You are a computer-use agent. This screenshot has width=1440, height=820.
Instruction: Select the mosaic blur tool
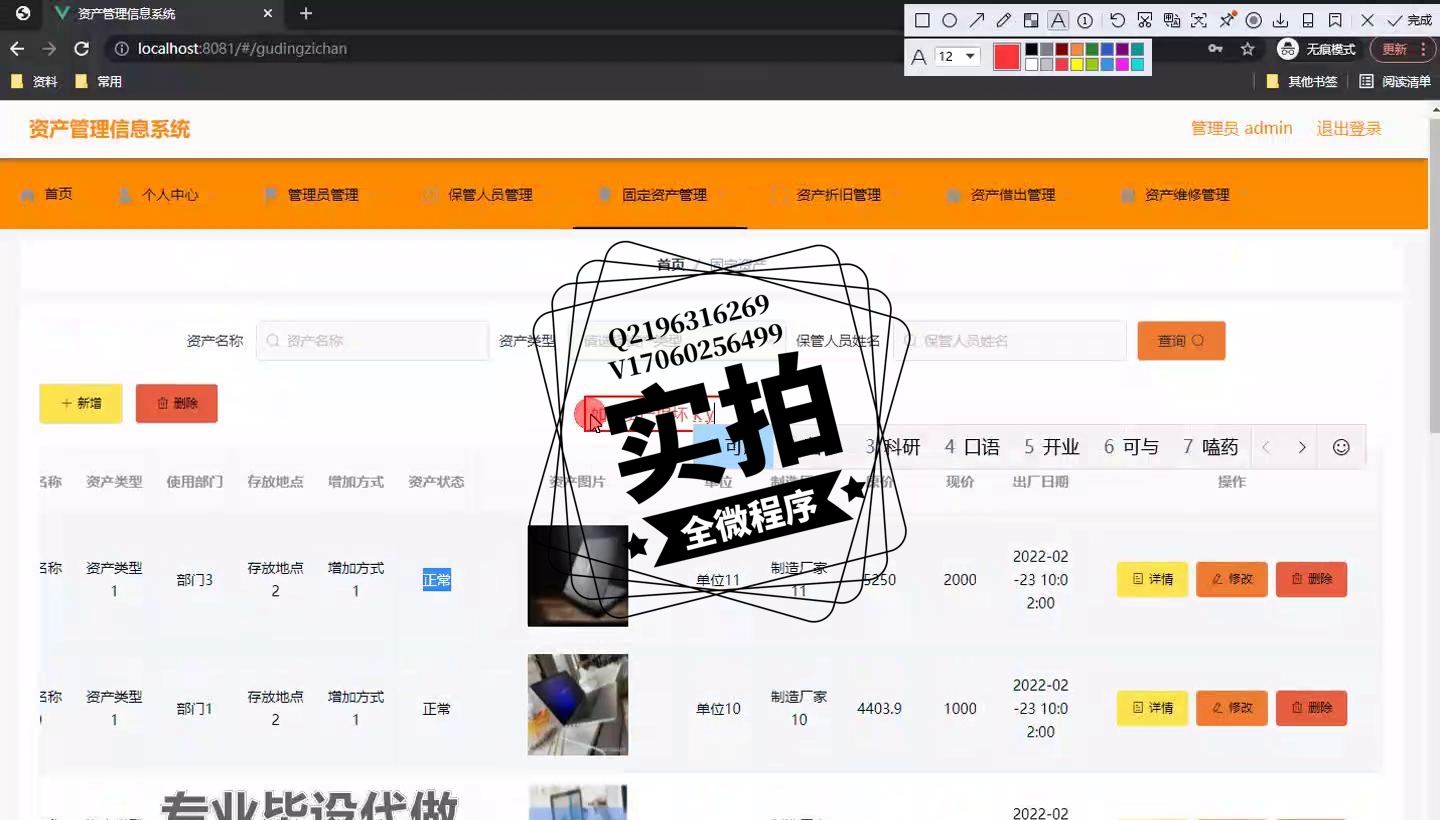click(1031, 20)
